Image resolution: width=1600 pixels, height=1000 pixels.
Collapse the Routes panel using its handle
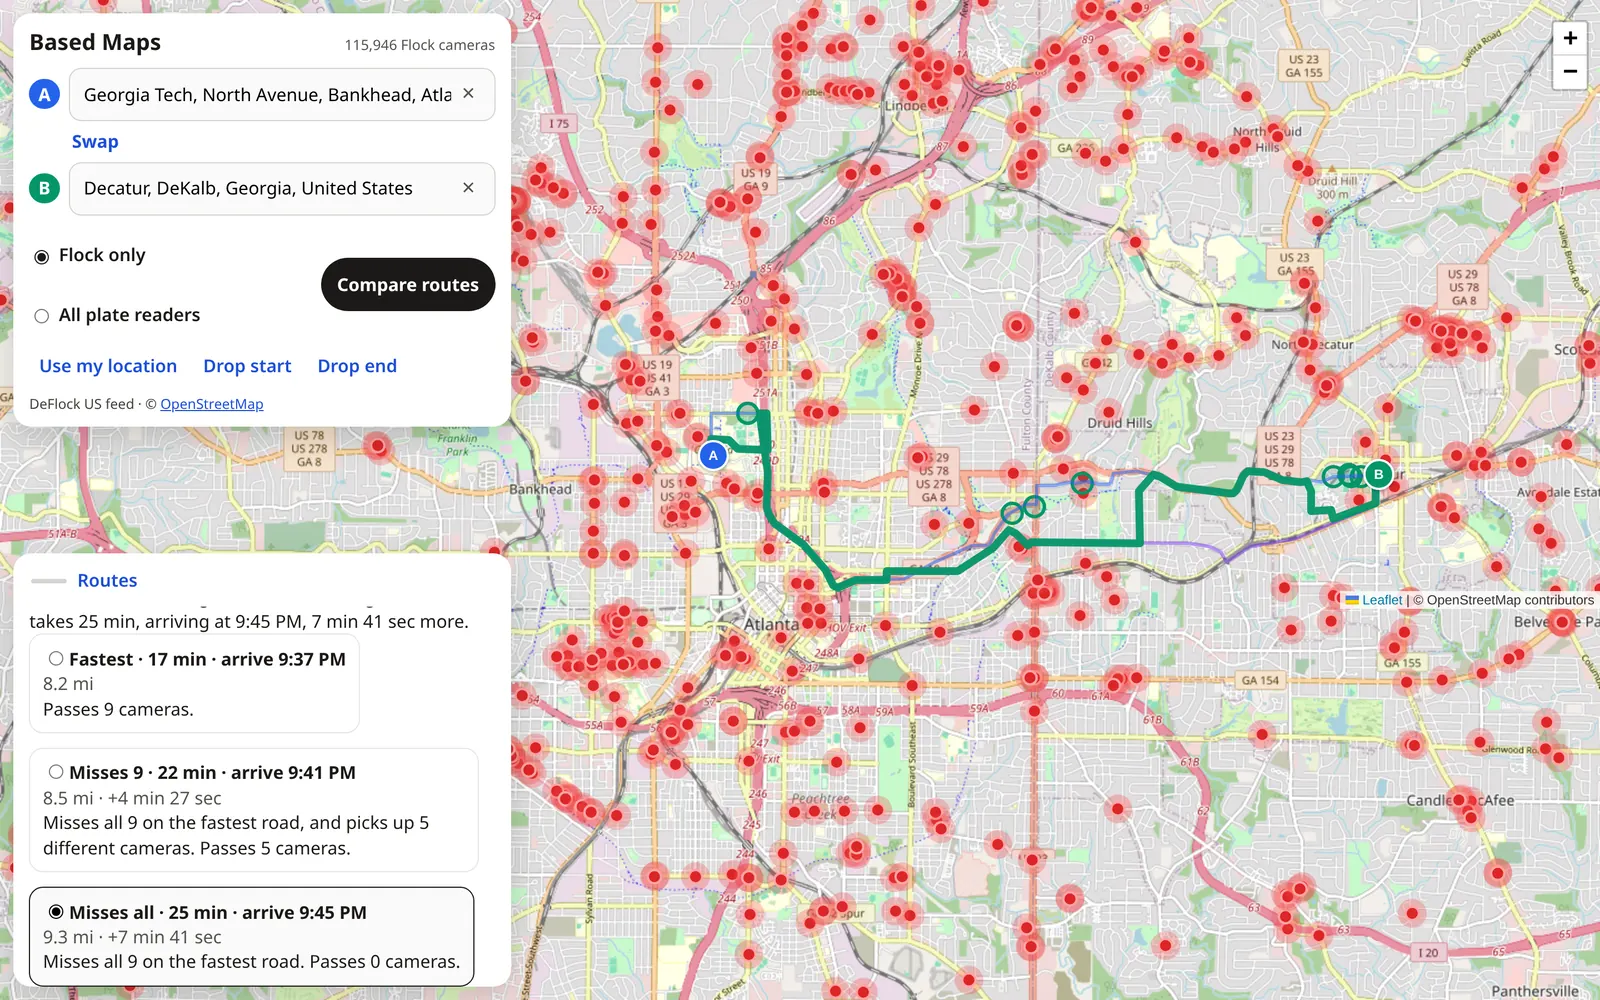[48, 581]
